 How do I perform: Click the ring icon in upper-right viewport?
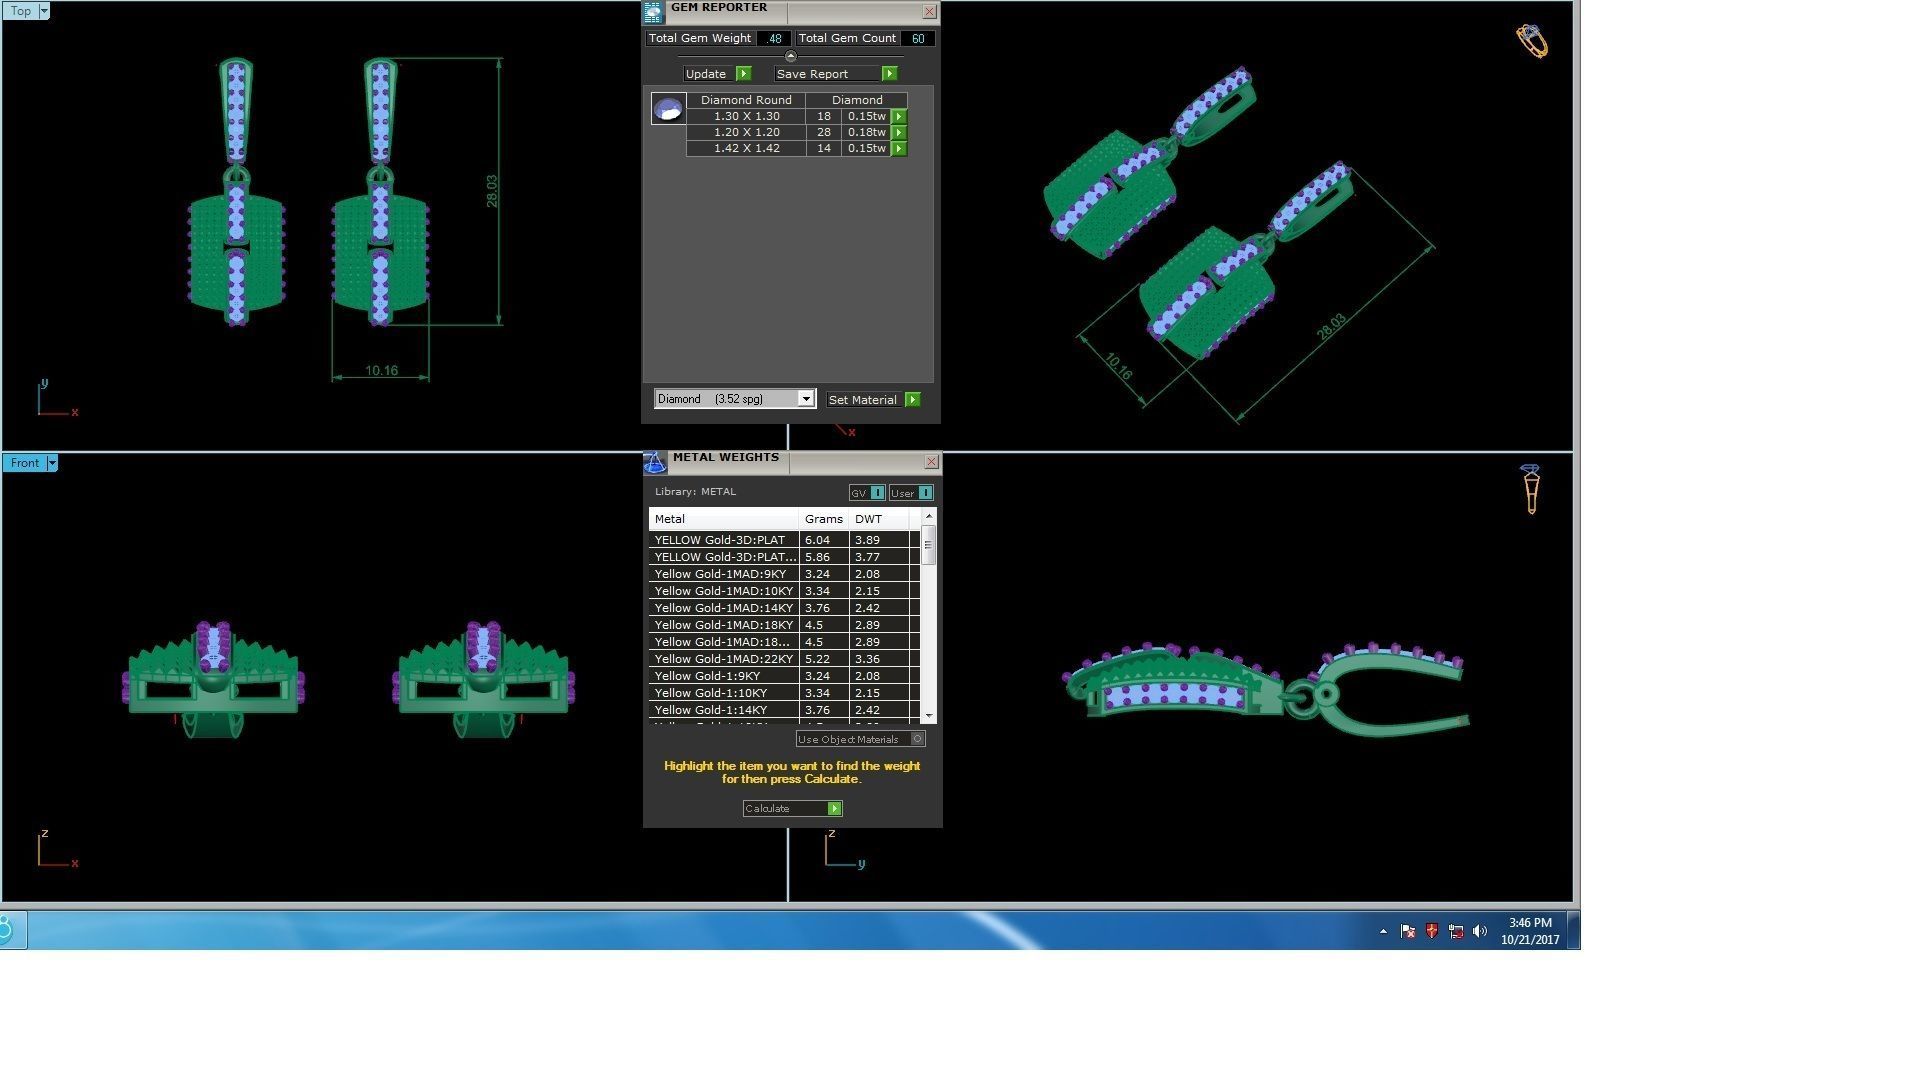(1531, 41)
